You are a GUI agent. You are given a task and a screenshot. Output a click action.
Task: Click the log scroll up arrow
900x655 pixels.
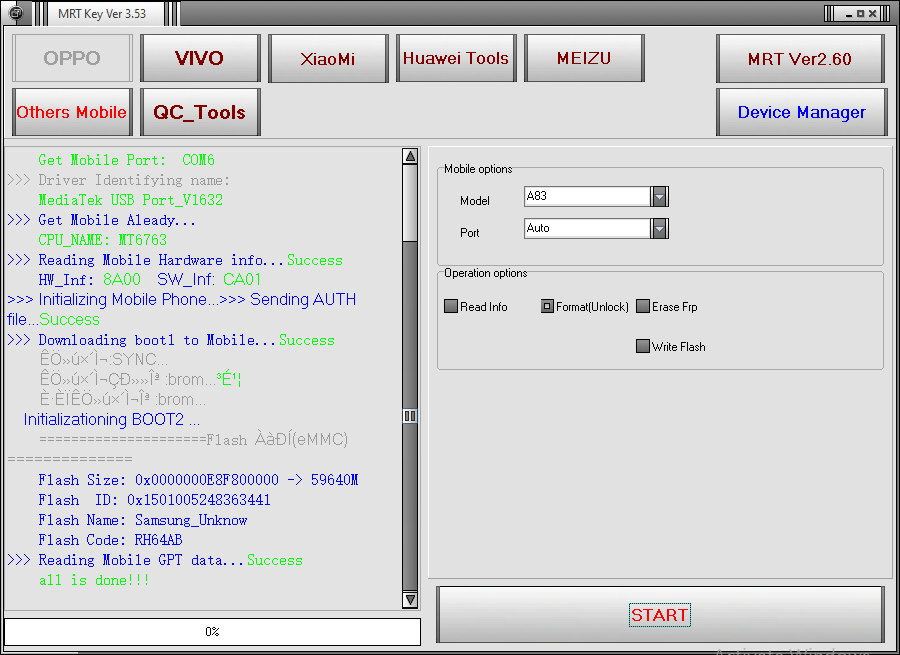[x=410, y=156]
